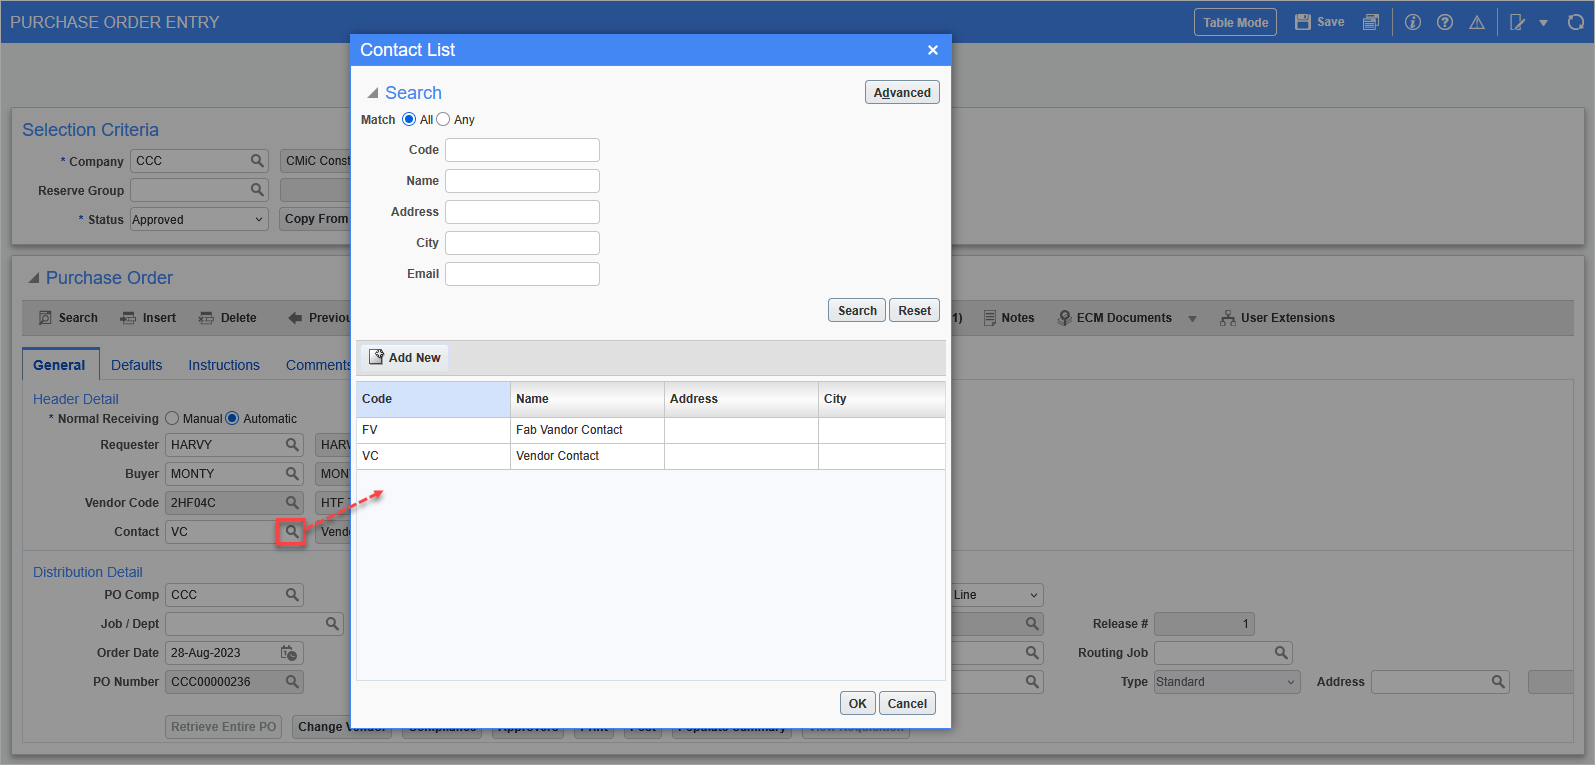The width and height of the screenshot is (1595, 765).
Task: Click the Name search input field
Action: click(x=522, y=181)
